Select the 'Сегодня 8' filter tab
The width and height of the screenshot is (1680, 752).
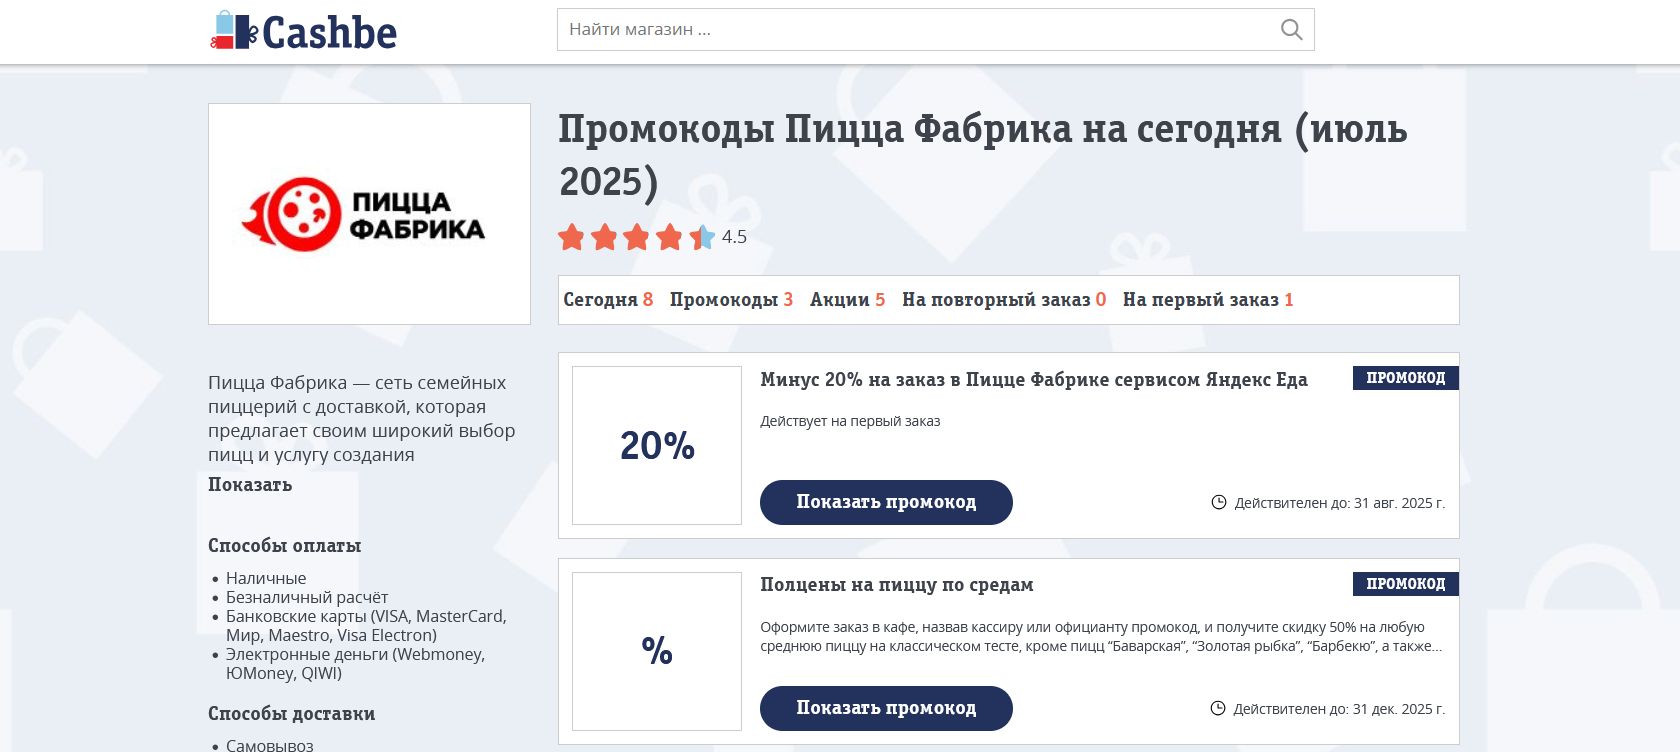coord(608,300)
